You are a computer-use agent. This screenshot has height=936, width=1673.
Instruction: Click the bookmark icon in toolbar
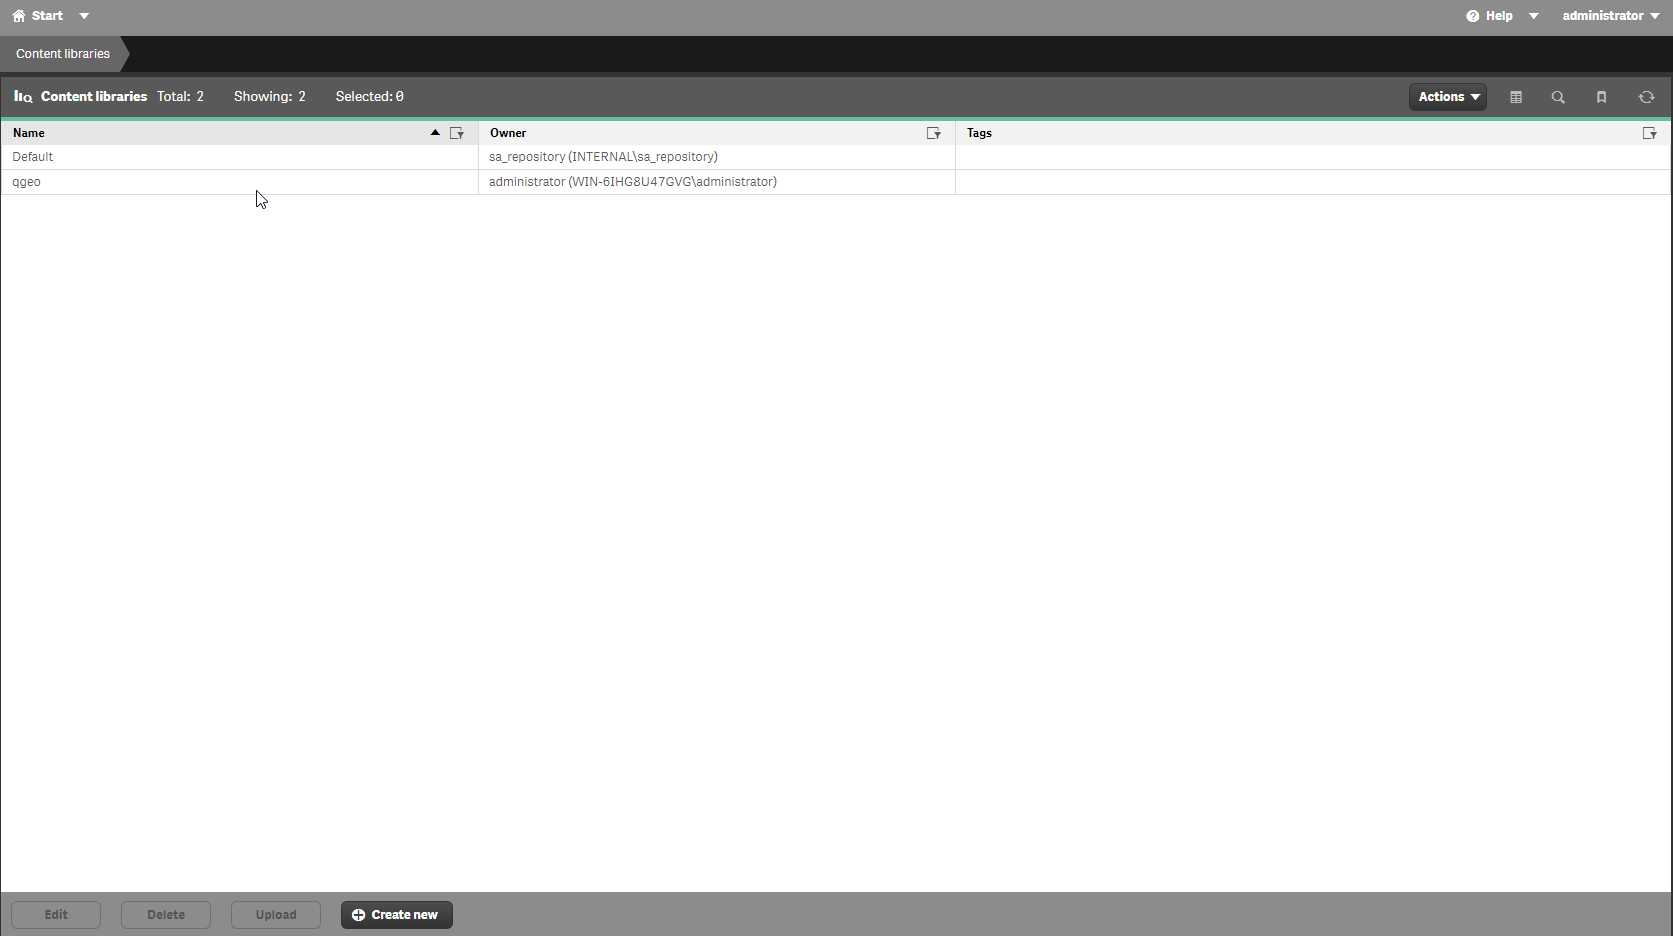pos(1601,97)
